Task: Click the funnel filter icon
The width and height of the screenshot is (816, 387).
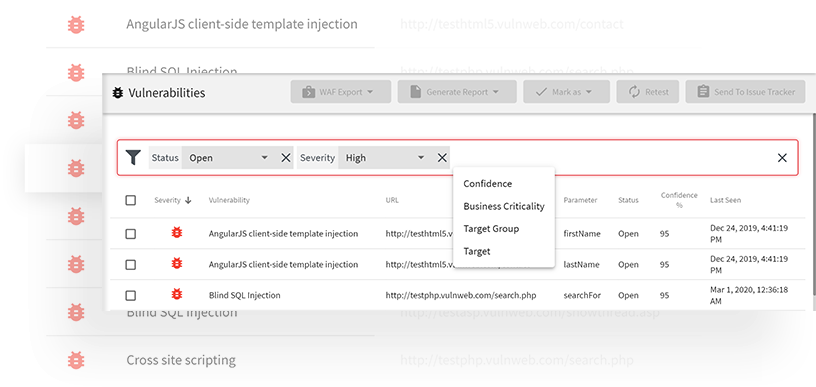Action: 134,158
